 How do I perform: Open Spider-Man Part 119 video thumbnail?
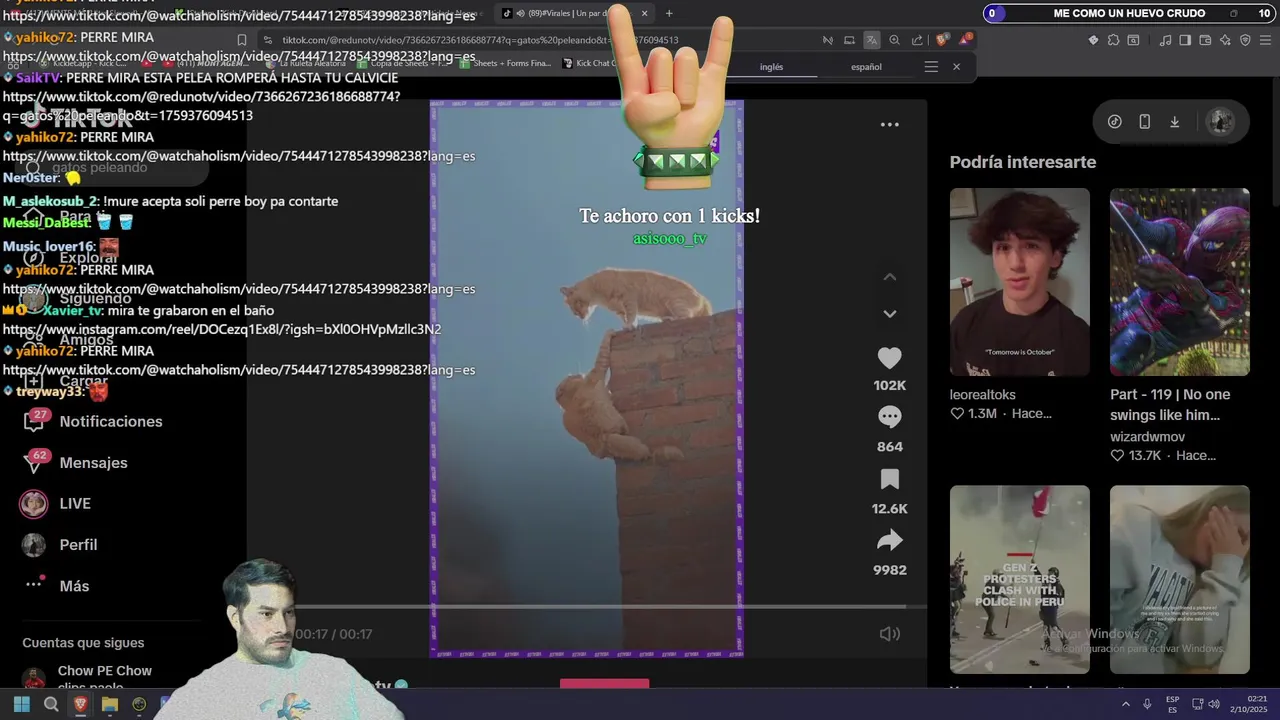click(x=1179, y=282)
